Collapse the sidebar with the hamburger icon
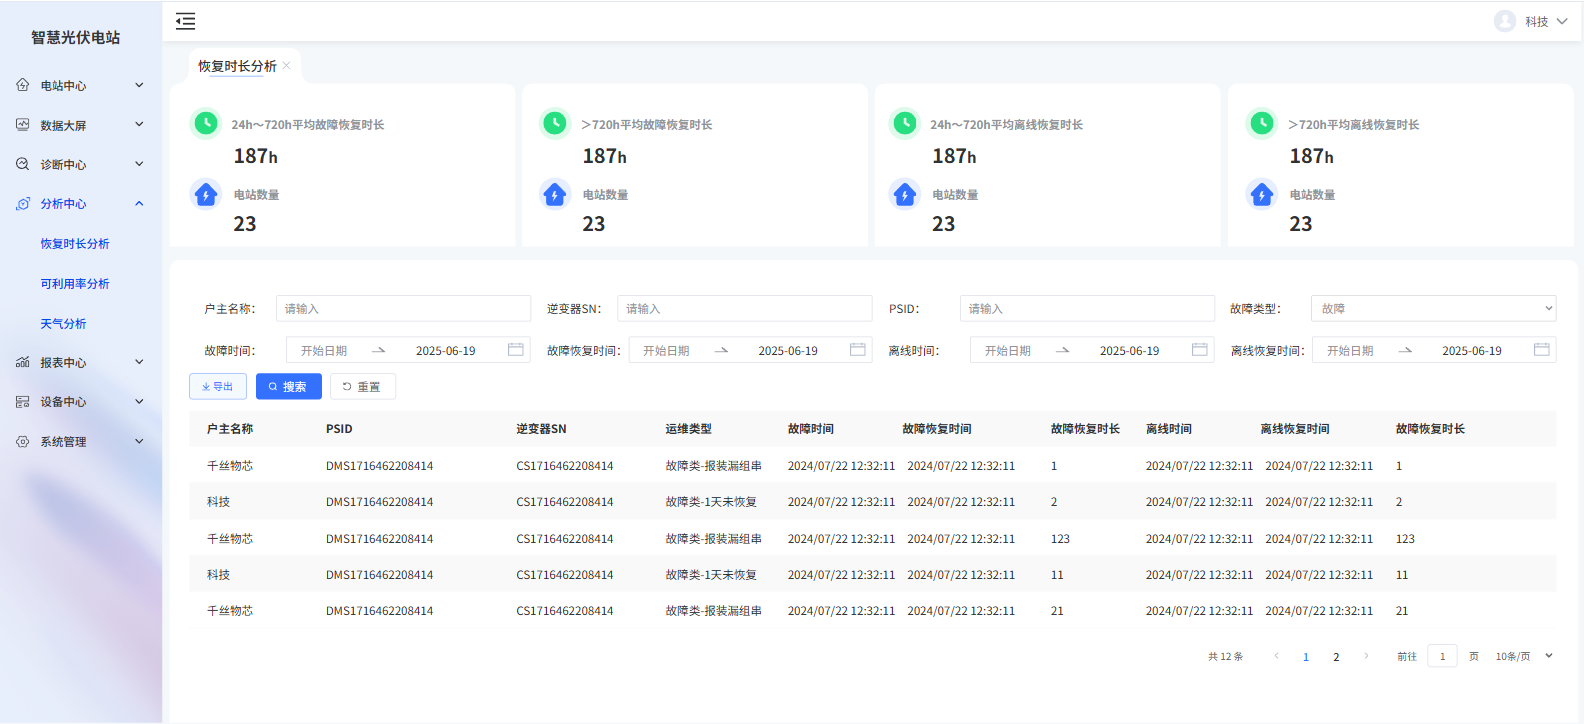Viewport: 1584px width, 724px height. click(x=186, y=21)
